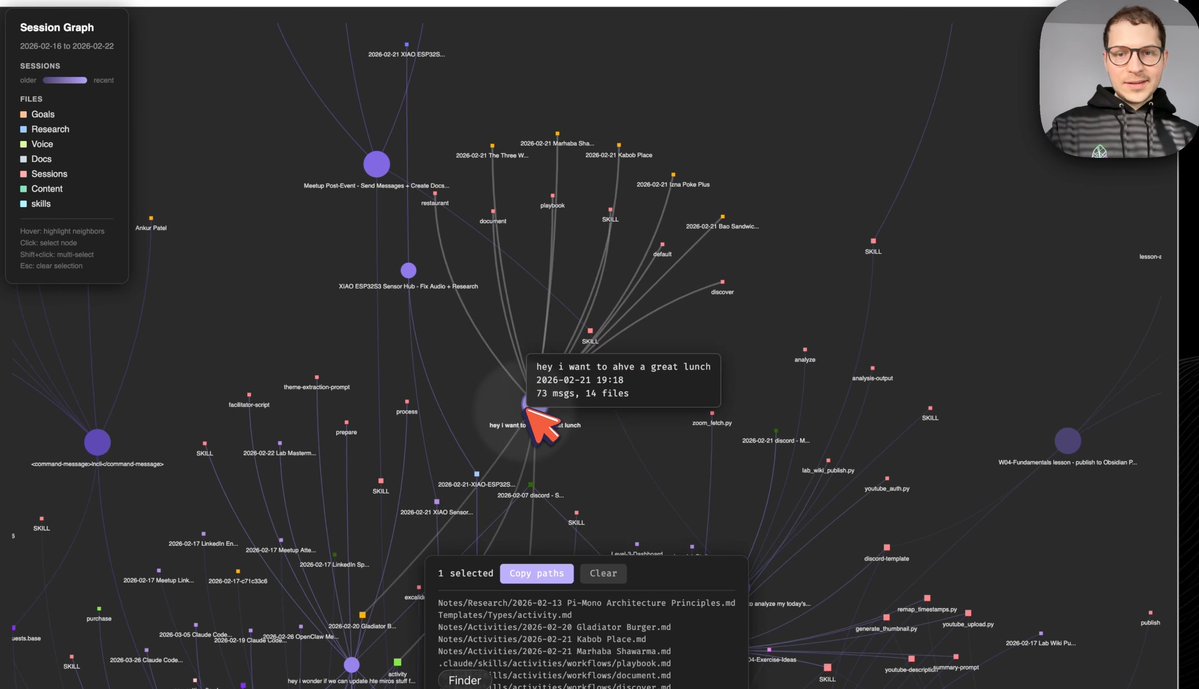The height and width of the screenshot is (689, 1199).
Task: Click the skills legend entry
Action: (x=42, y=204)
